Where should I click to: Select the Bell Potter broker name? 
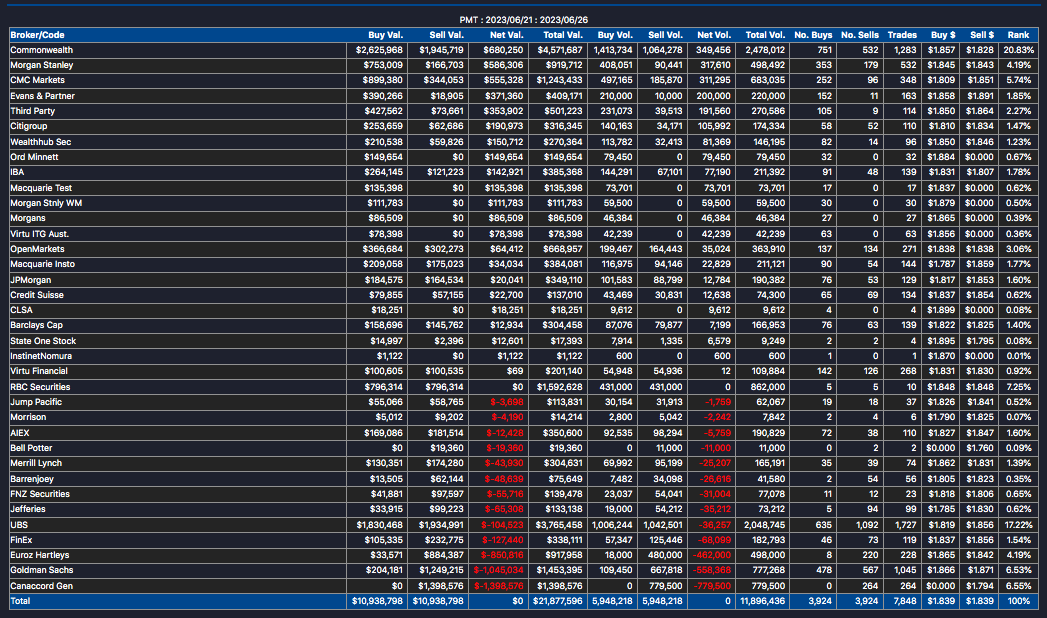coord(31,448)
